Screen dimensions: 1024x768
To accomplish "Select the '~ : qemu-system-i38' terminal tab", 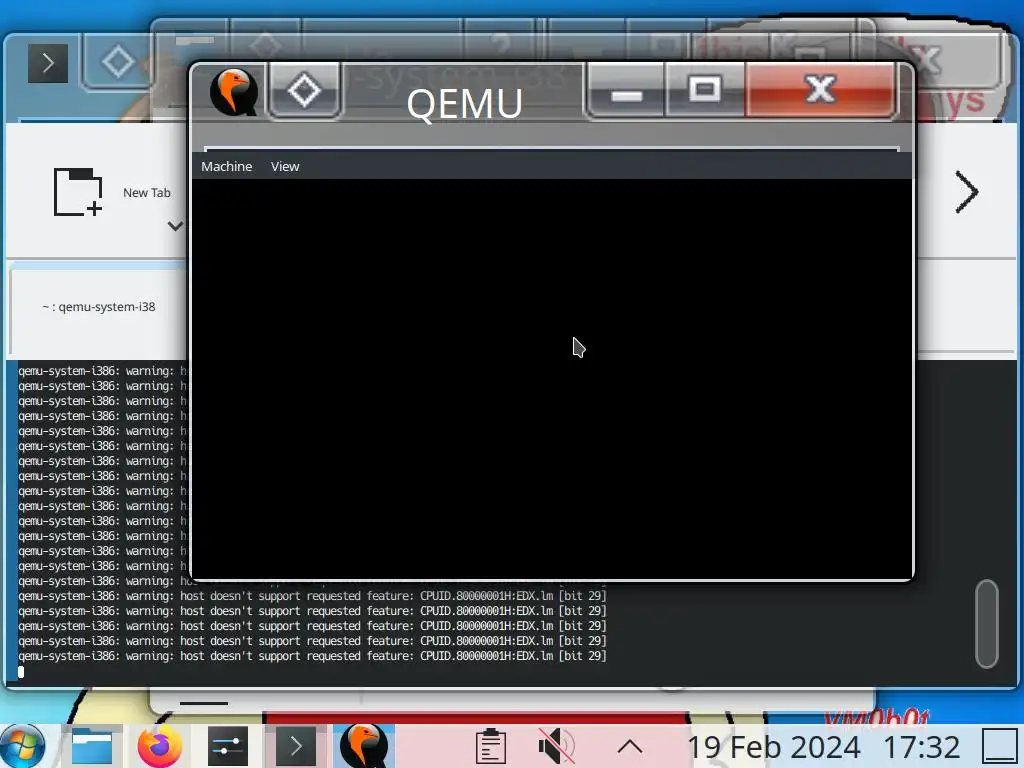I will tap(99, 307).
